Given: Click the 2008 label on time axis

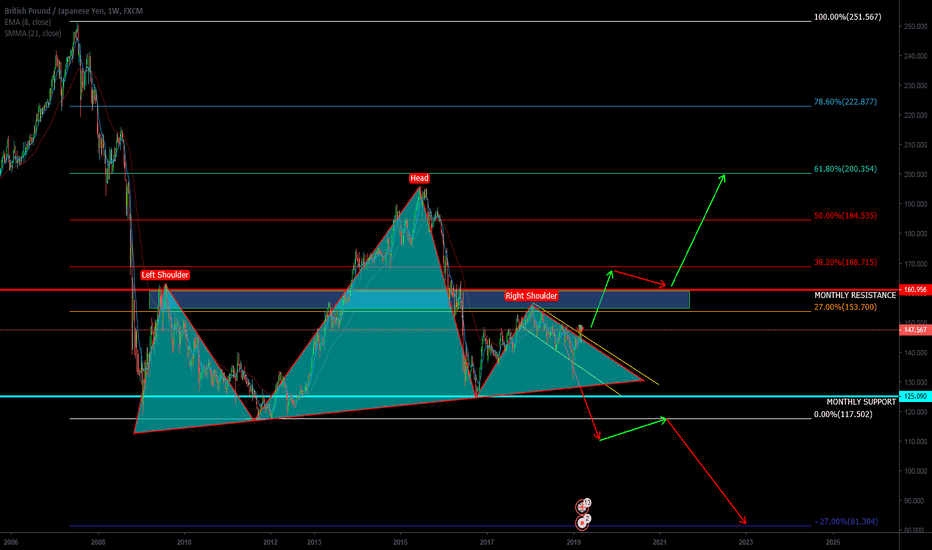Looking at the screenshot, I should tap(98, 542).
